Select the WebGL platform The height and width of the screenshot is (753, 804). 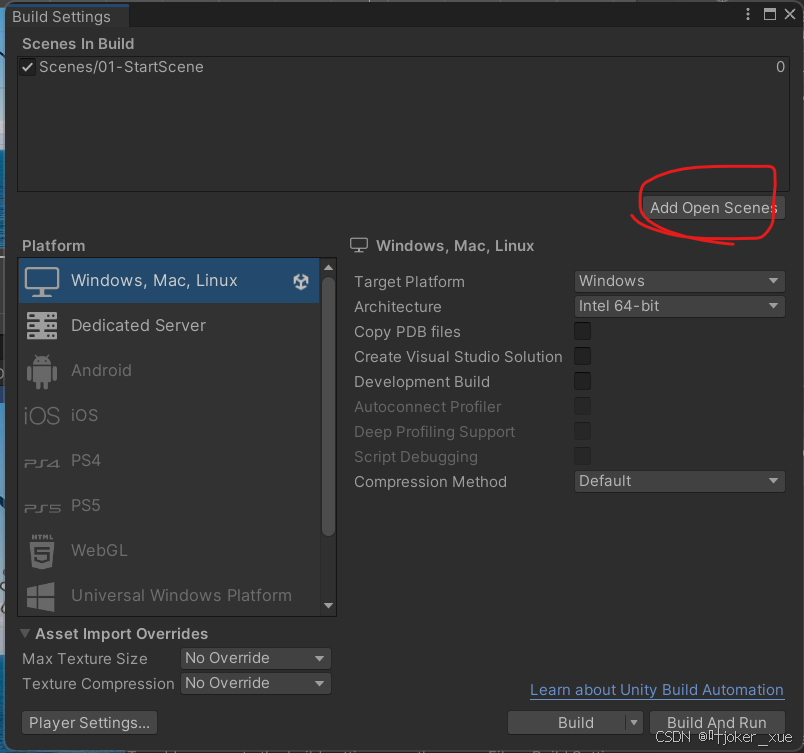(169, 551)
